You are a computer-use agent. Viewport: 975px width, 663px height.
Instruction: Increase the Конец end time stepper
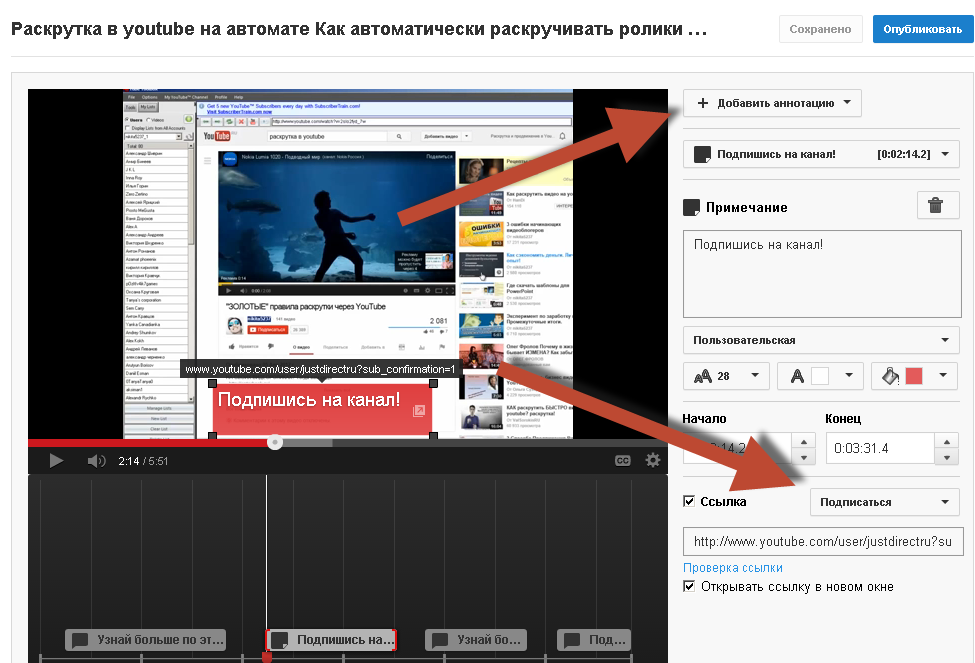pos(946,442)
